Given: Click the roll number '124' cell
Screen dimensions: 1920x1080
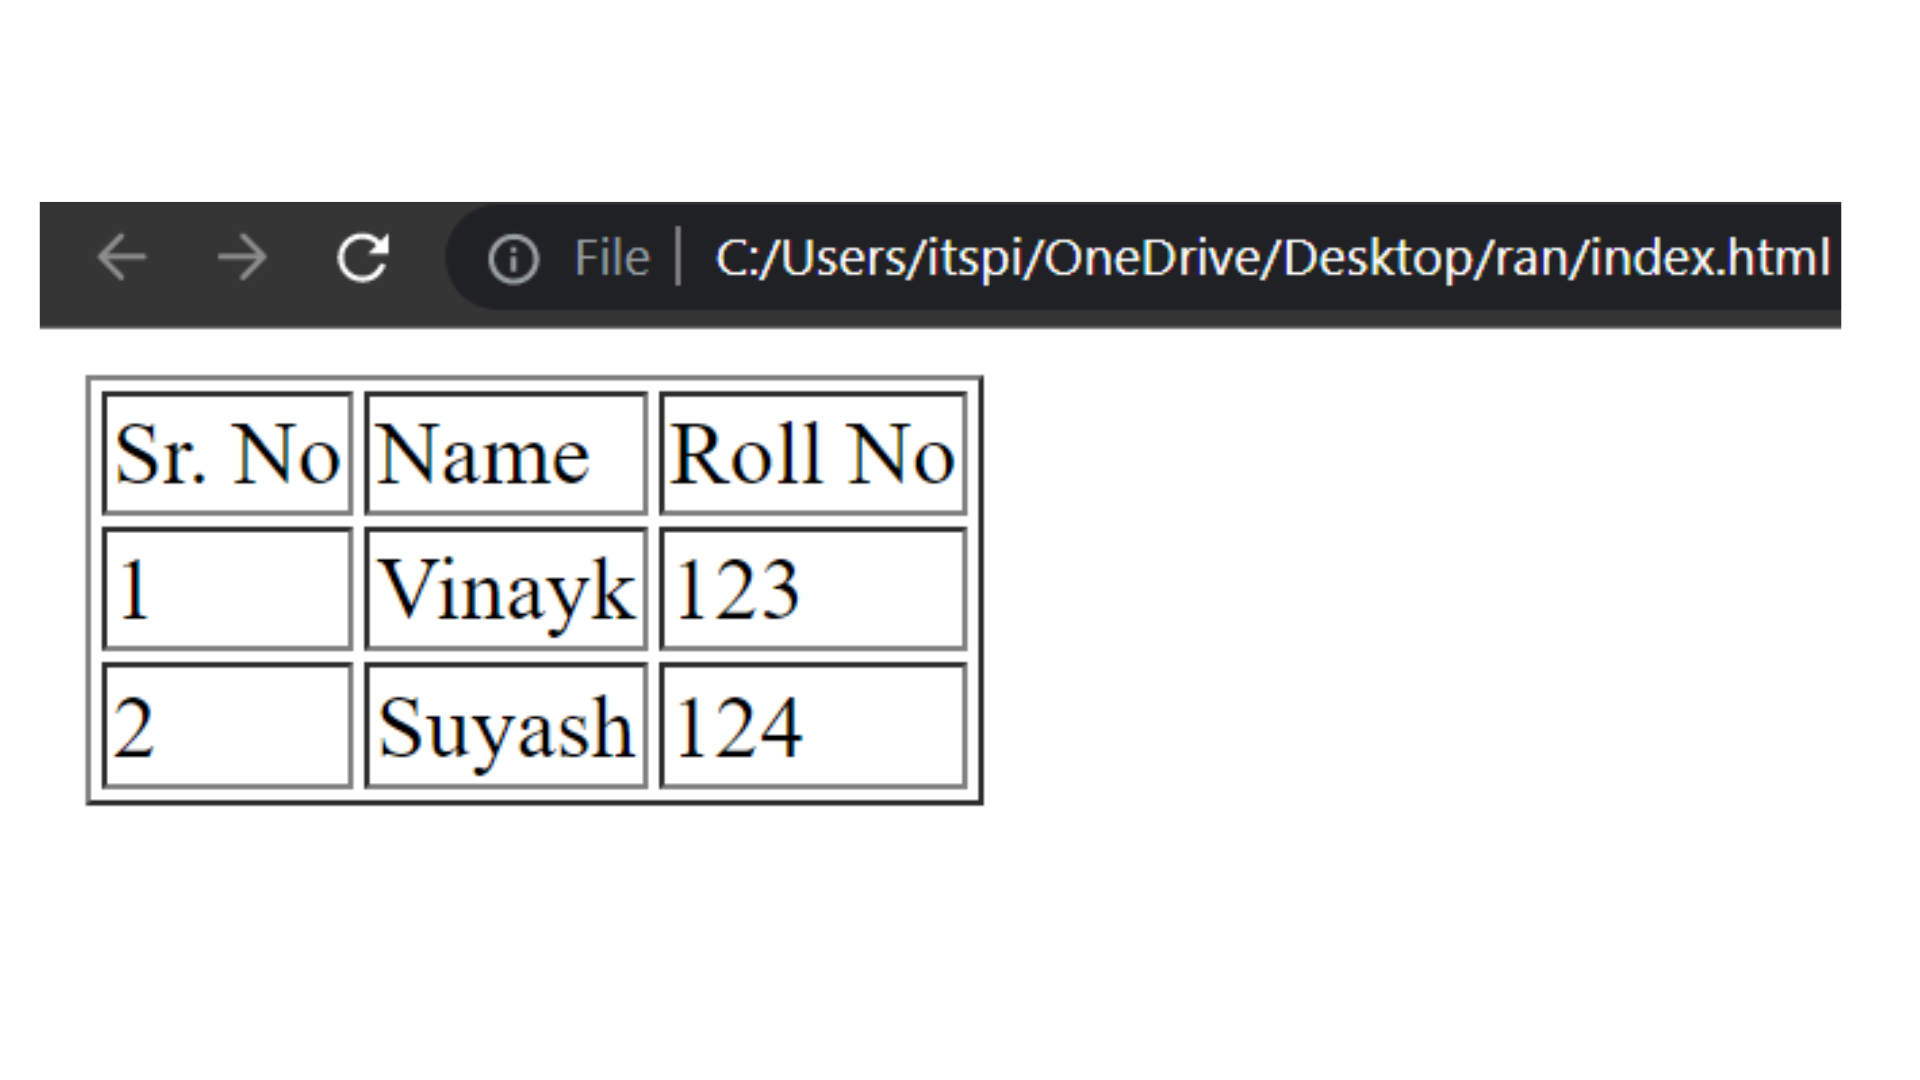Looking at the screenshot, I should 813,726.
